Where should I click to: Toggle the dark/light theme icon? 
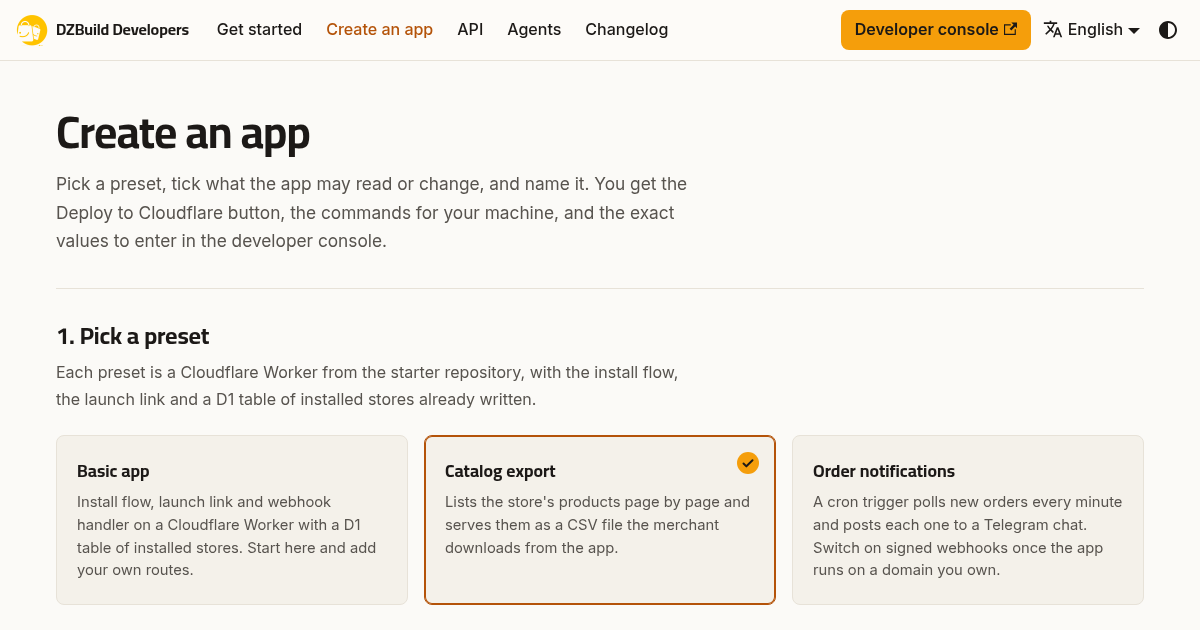[1168, 30]
